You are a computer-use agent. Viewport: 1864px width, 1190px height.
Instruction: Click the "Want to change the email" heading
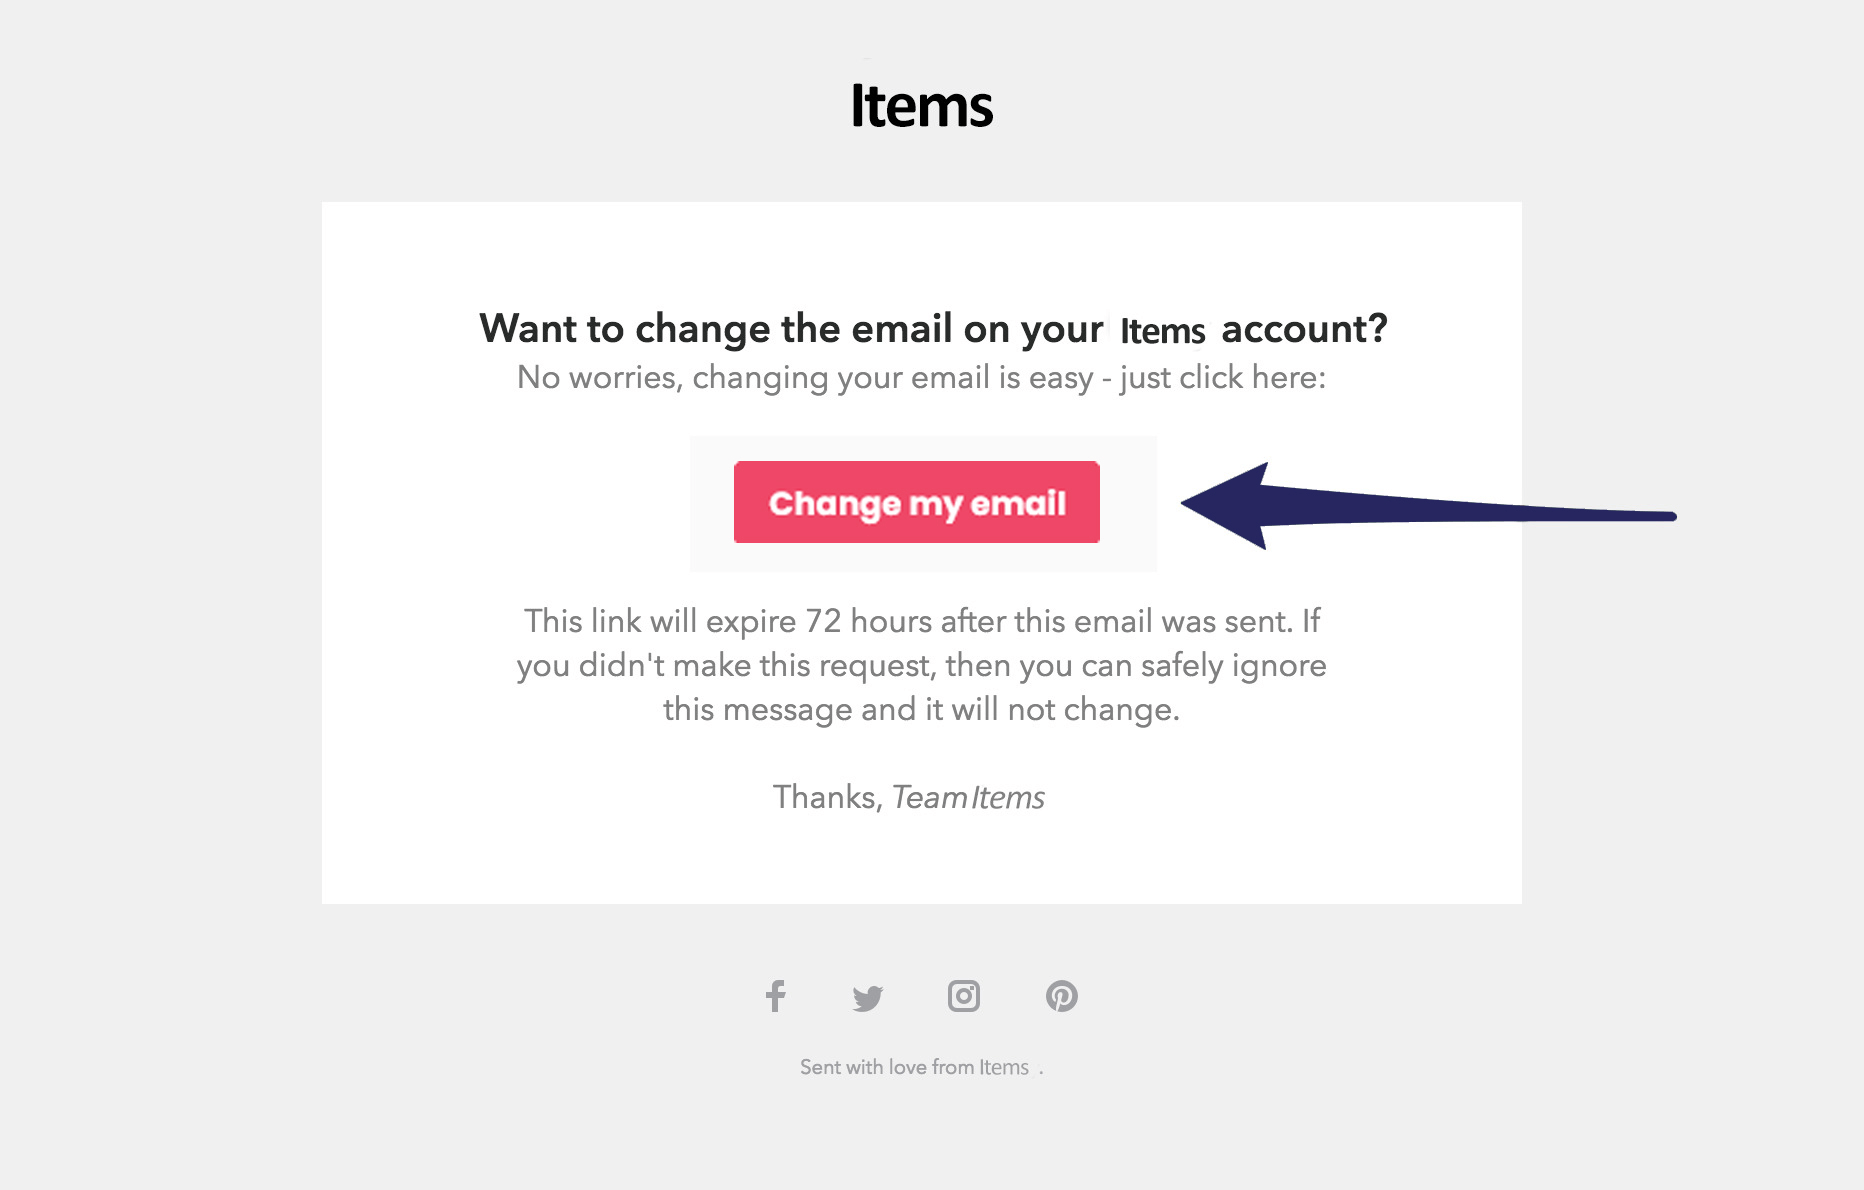pyautogui.click(x=790, y=329)
